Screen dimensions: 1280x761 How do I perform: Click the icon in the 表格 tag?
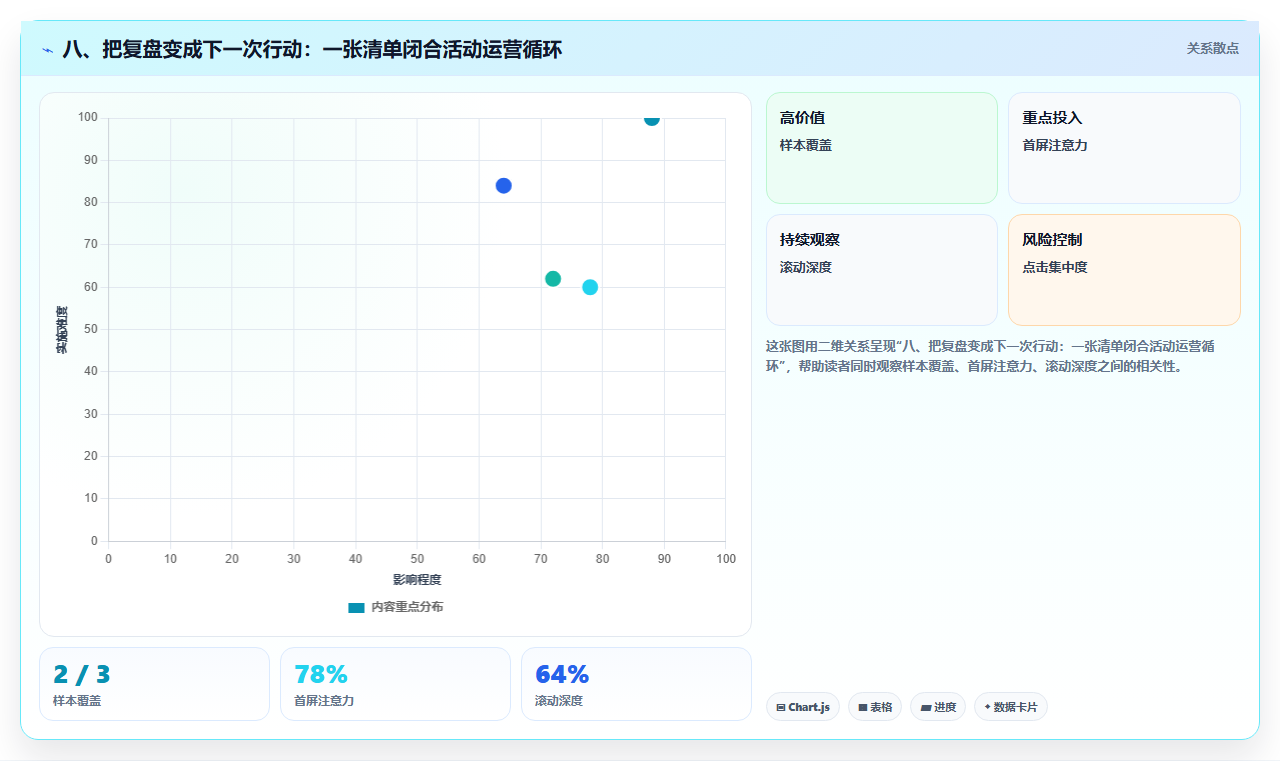tap(863, 707)
